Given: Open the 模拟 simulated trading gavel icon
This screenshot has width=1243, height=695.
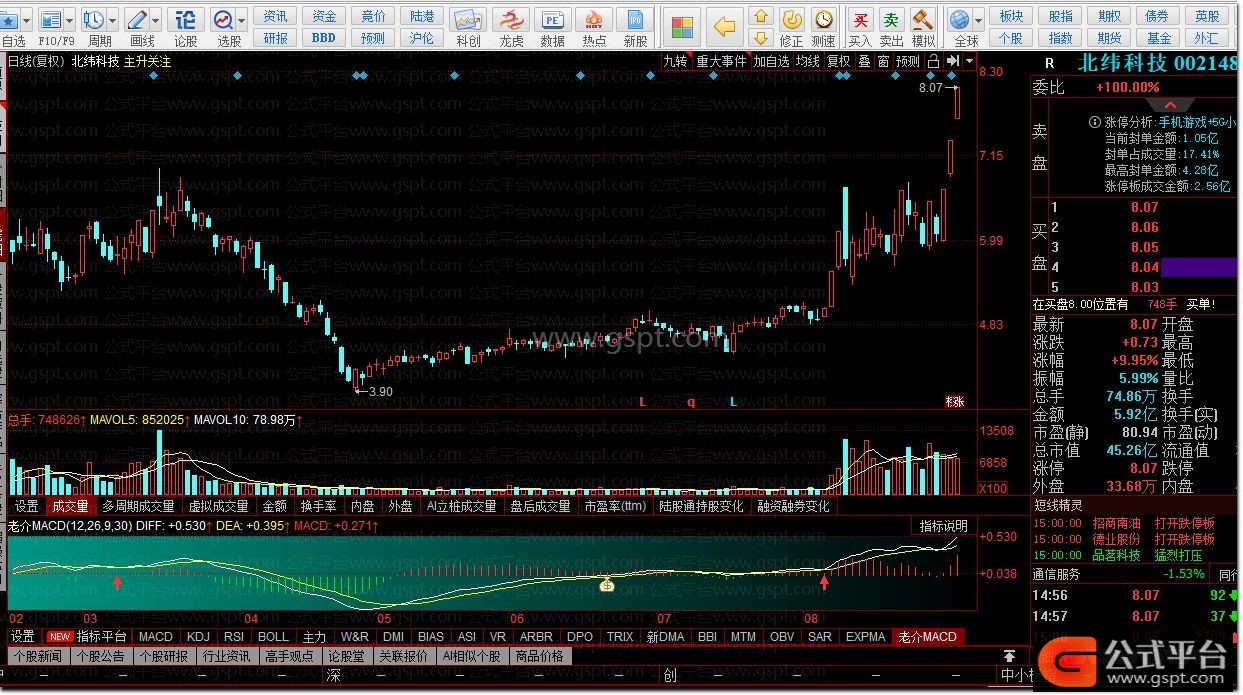Looking at the screenshot, I should click(923, 19).
